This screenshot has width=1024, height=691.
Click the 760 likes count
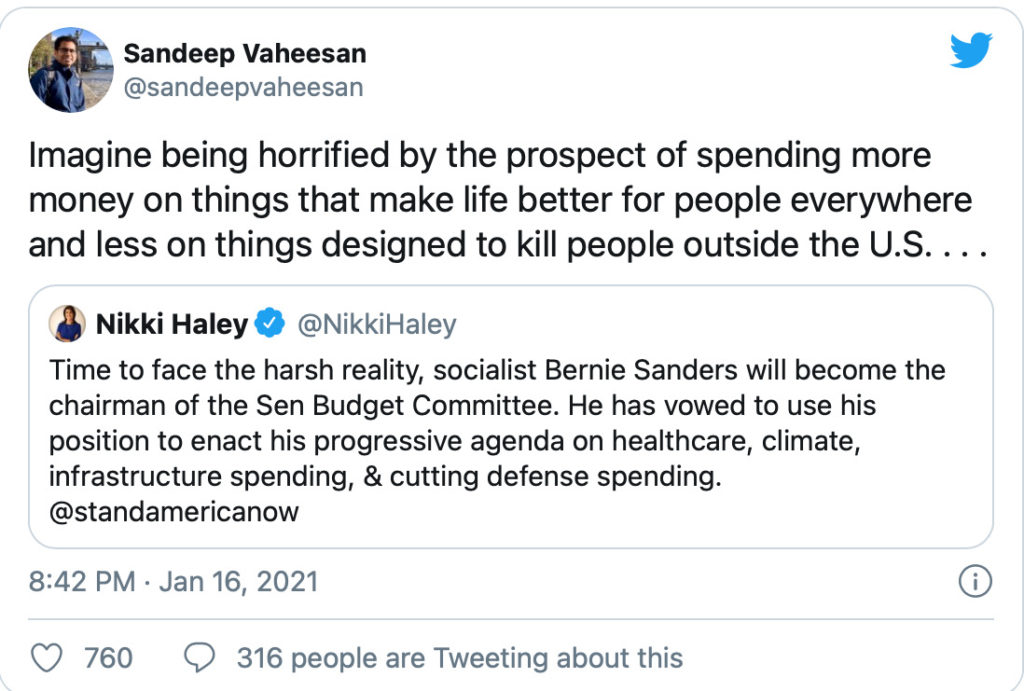(108, 657)
